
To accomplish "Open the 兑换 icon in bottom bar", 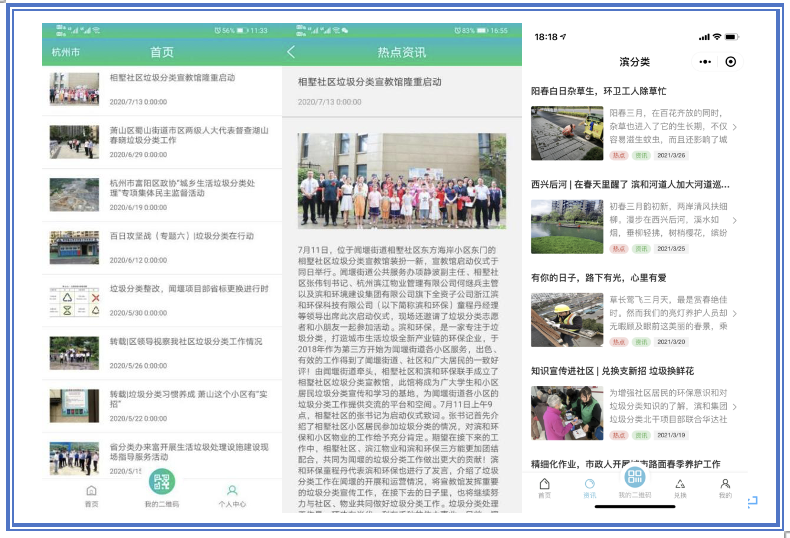I will [x=680, y=486].
